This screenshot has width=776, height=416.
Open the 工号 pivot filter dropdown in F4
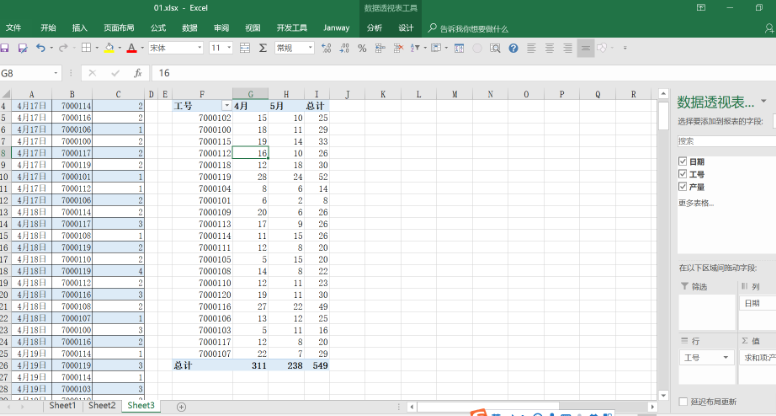[x=226, y=106]
